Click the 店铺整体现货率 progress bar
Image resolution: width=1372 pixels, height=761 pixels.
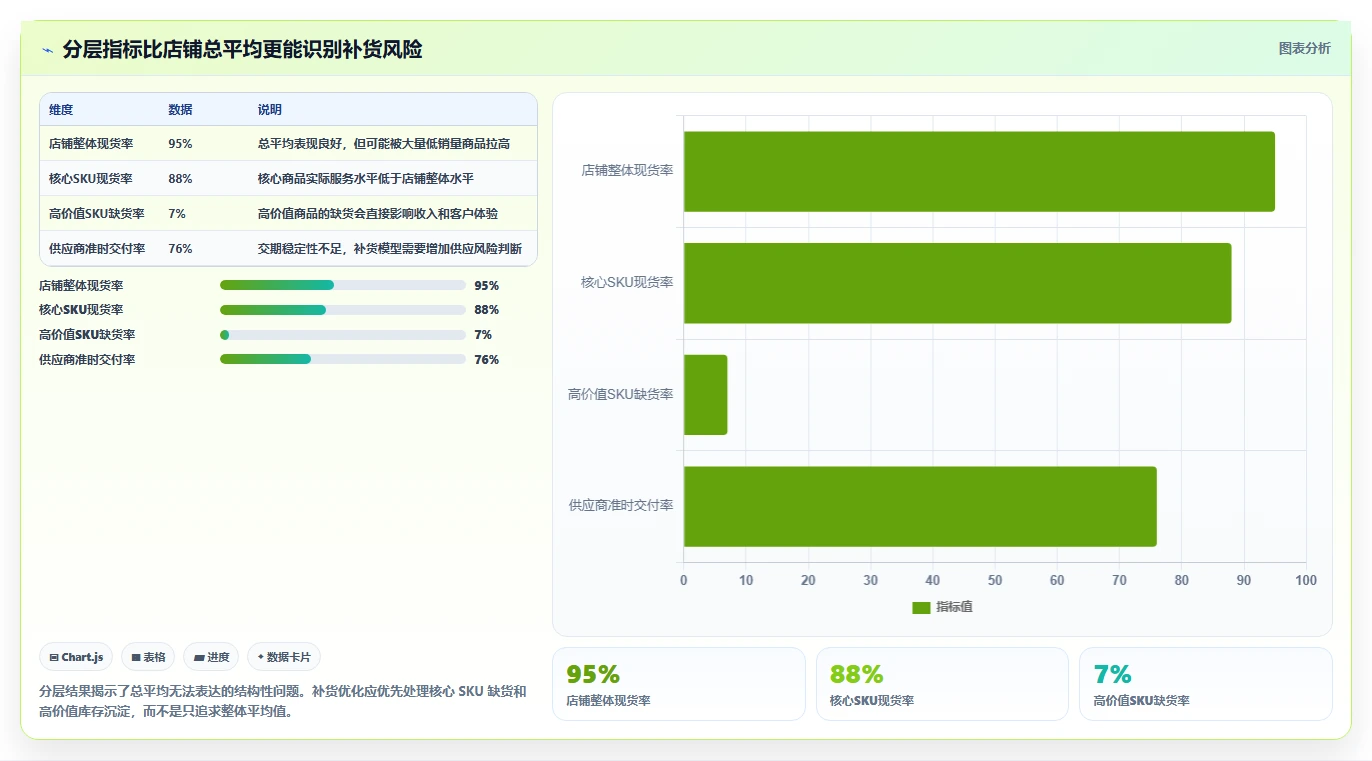[343, 285]
